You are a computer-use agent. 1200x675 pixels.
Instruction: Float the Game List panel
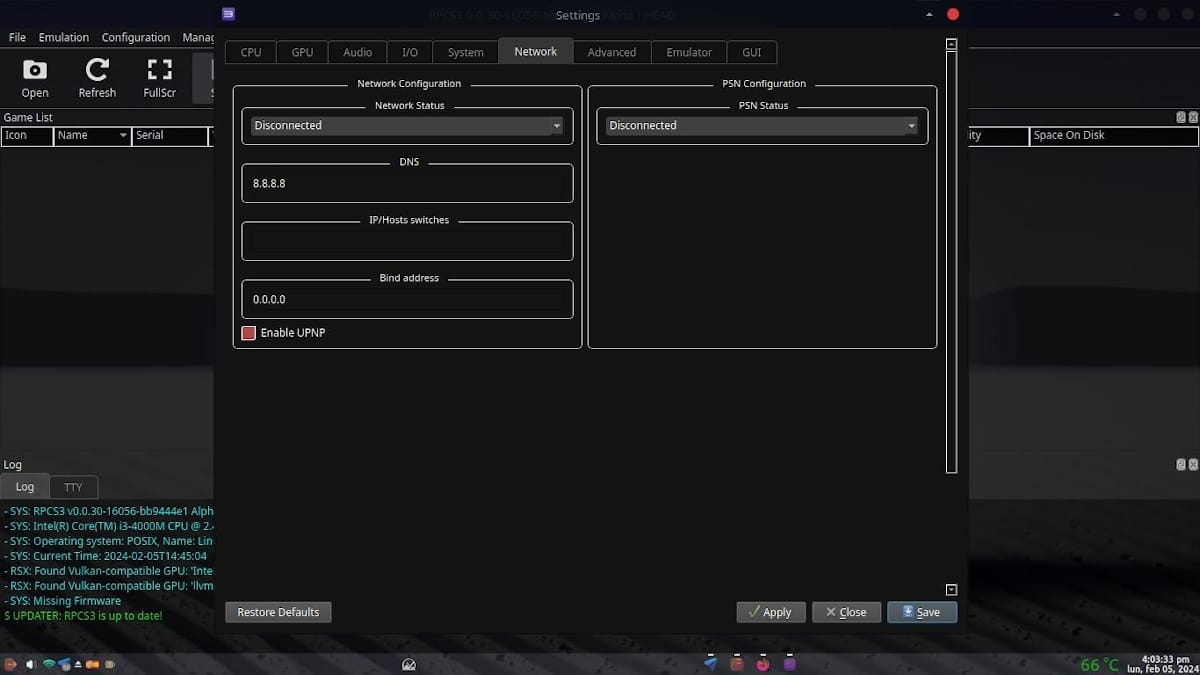(1180, 117)
